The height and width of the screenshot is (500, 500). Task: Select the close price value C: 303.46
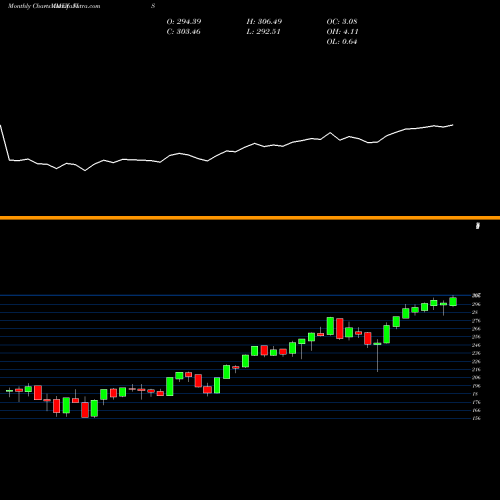[183, 32]
